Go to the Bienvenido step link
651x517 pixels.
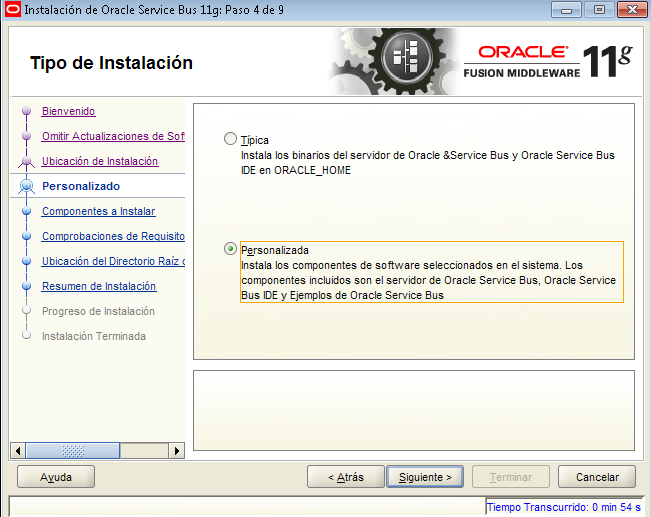click(69, 111)
